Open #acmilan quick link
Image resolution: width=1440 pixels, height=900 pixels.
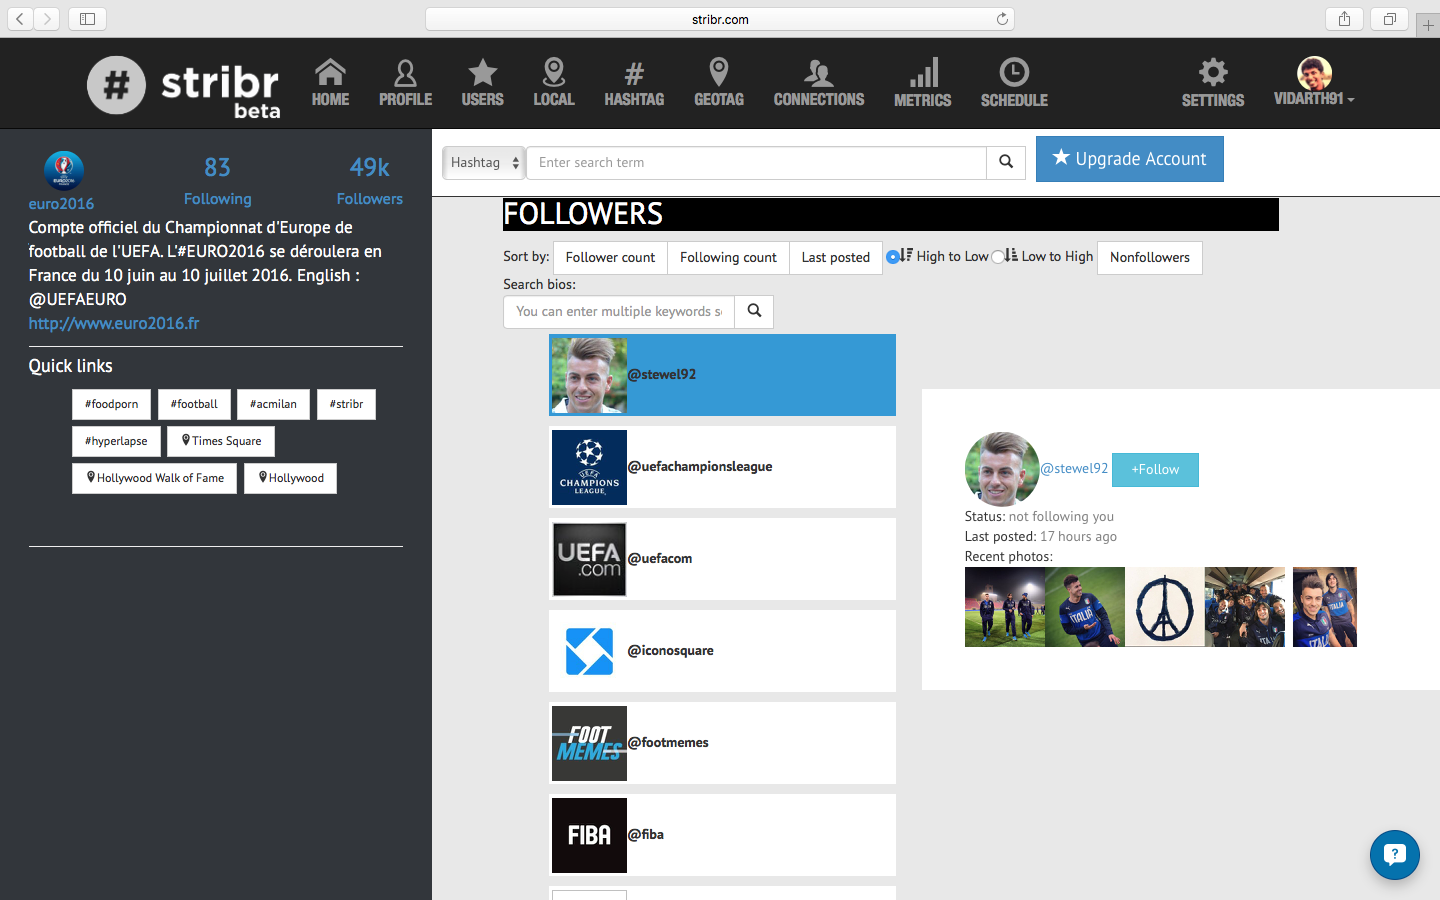[x=273, y=404]
